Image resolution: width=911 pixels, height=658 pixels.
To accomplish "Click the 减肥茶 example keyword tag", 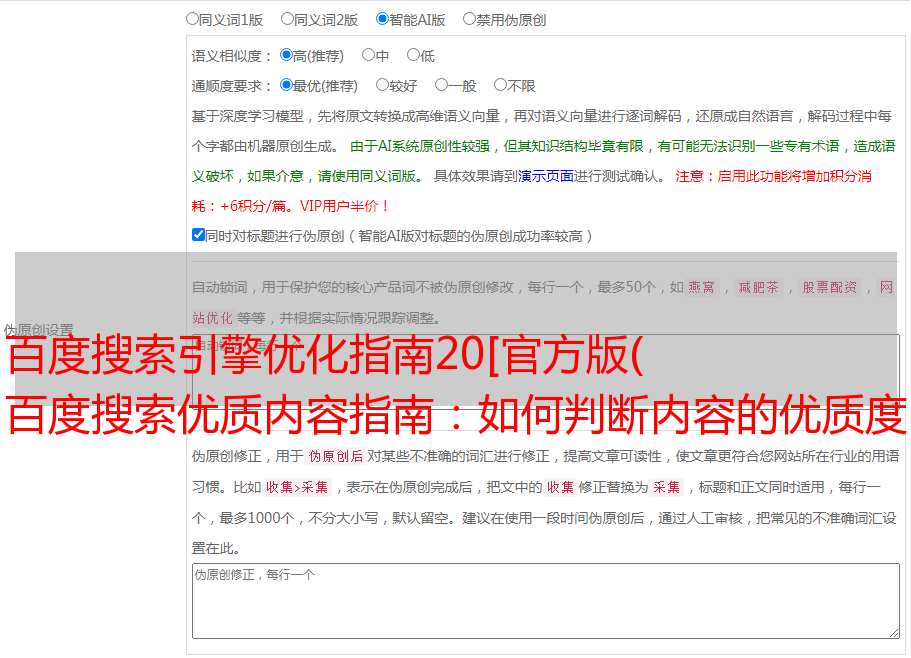I will pos(758,287).
